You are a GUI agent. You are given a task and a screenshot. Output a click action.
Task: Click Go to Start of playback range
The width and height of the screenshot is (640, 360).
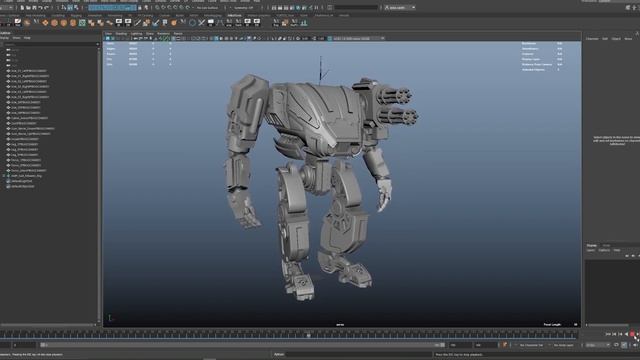tap(608, 334)
